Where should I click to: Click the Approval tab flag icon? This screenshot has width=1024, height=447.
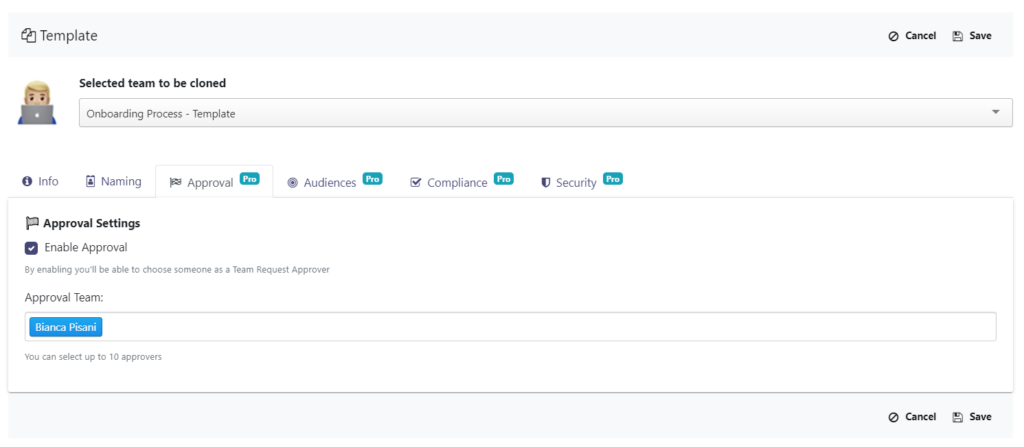(175, 183)
